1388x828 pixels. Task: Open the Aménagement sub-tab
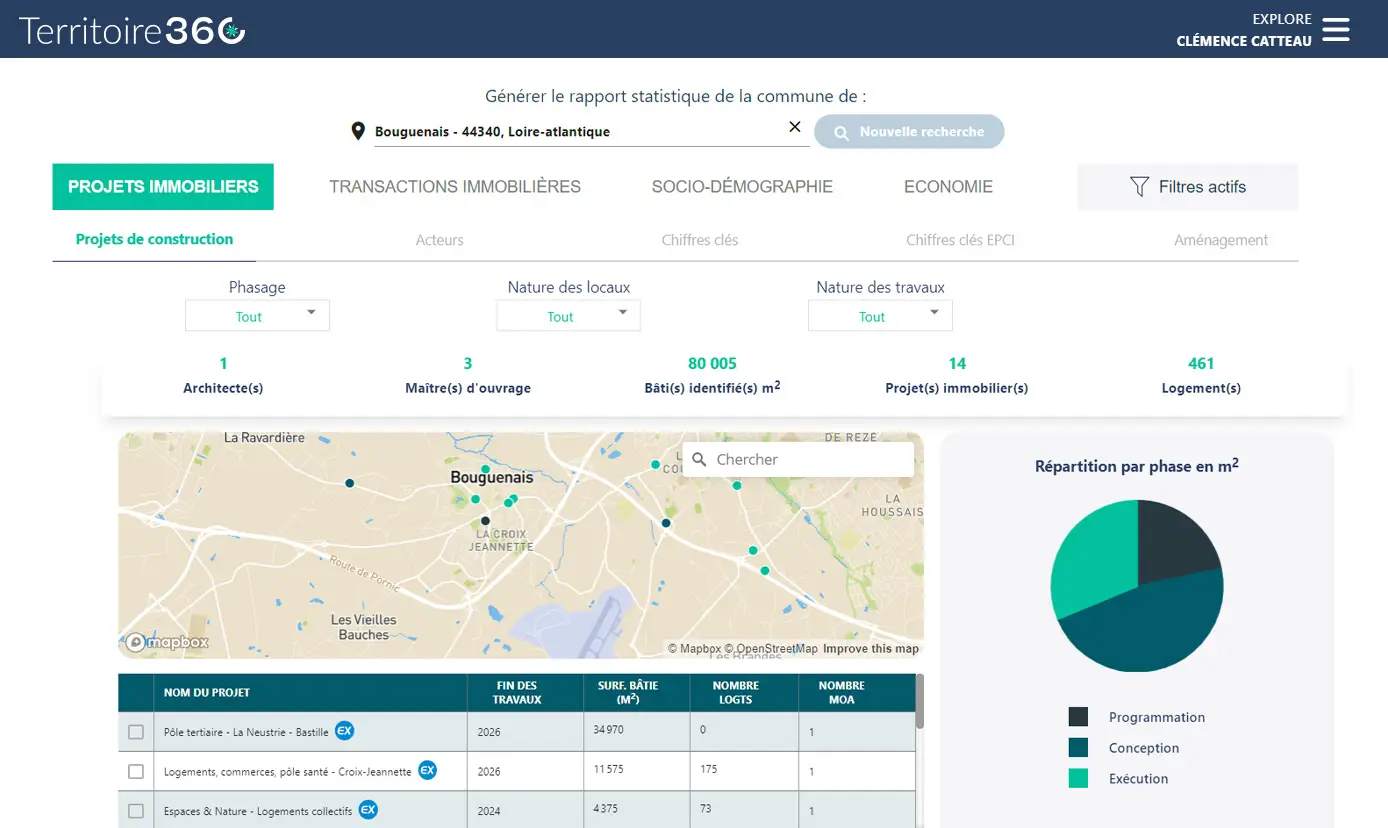click(1221, 240)
